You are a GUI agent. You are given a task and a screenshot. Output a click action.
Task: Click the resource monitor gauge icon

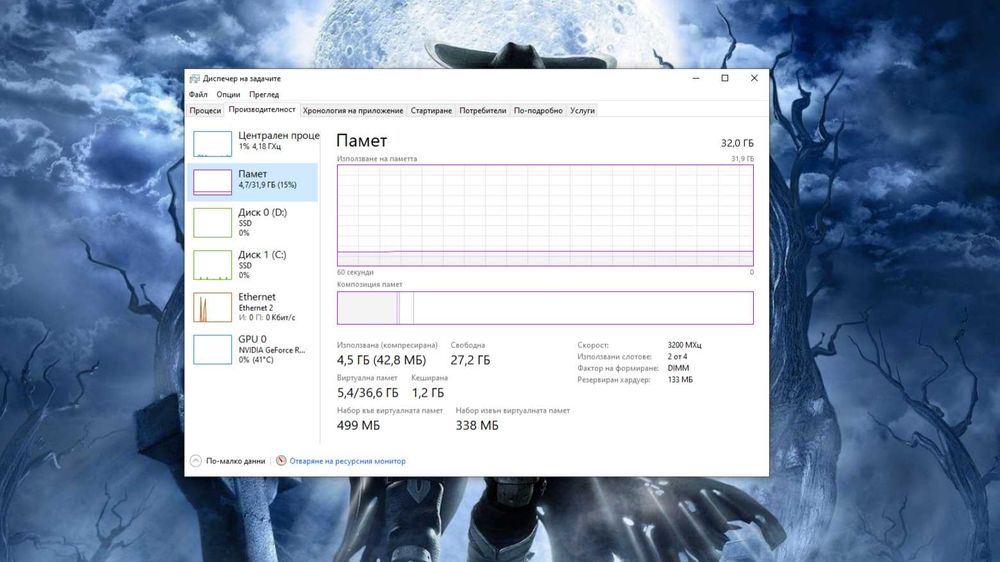[281, 461]
